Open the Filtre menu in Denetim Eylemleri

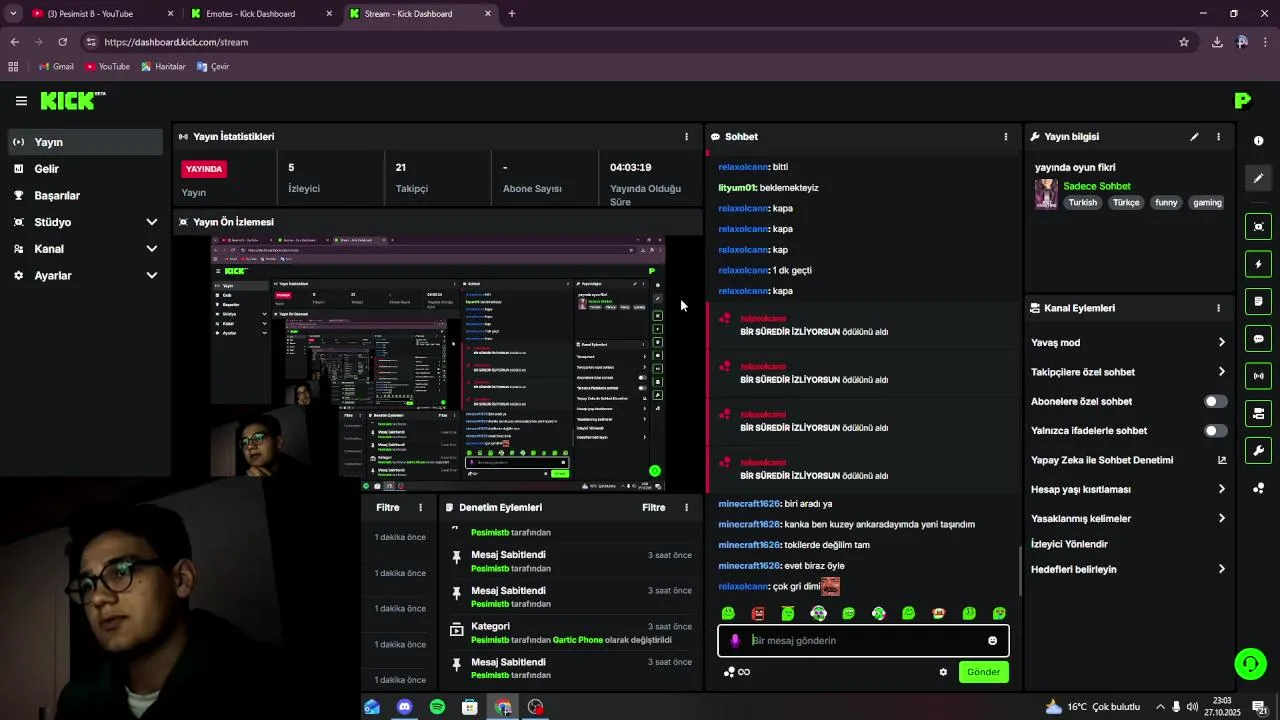(653, 508)
